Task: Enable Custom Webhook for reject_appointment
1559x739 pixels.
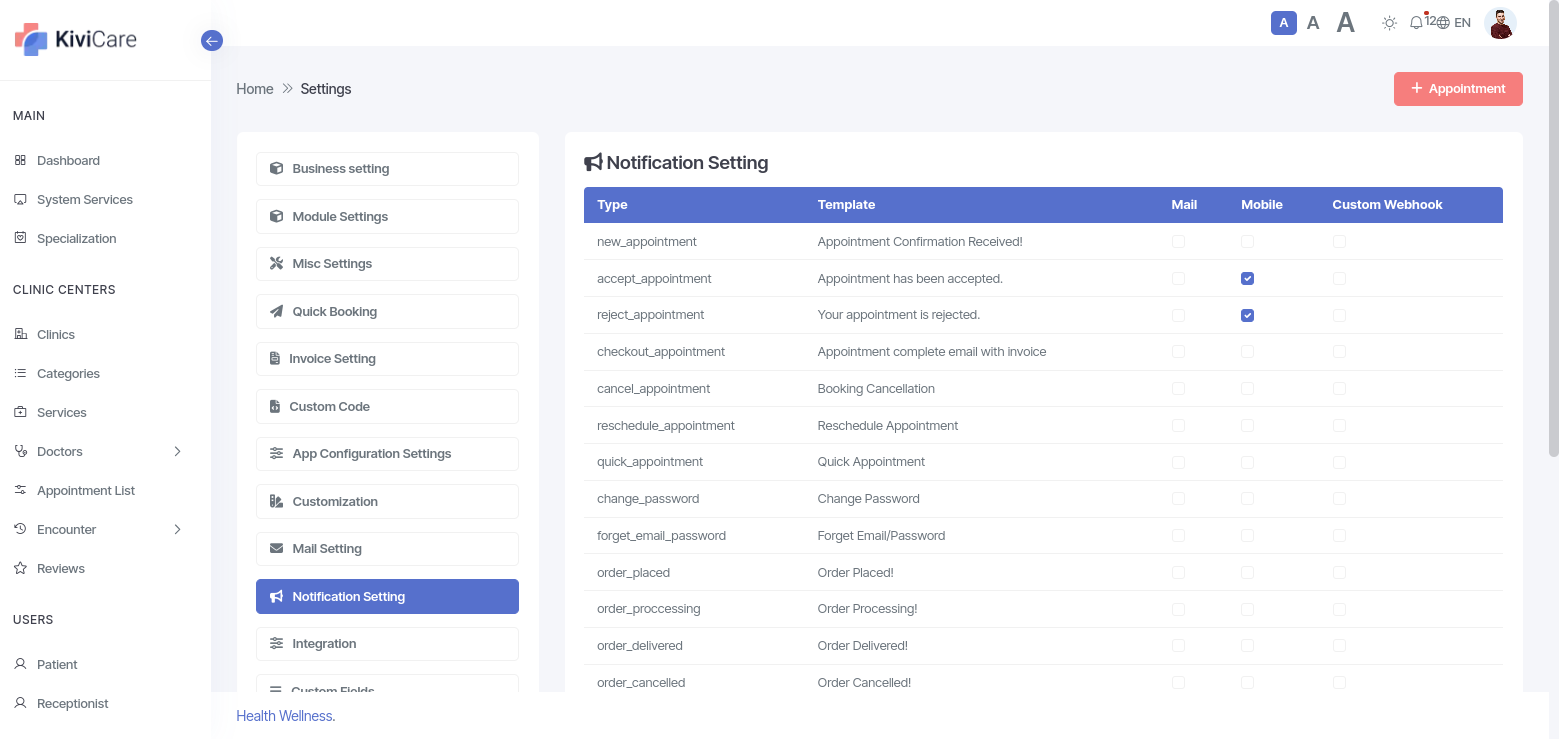Action: [x=1339, y=315]
